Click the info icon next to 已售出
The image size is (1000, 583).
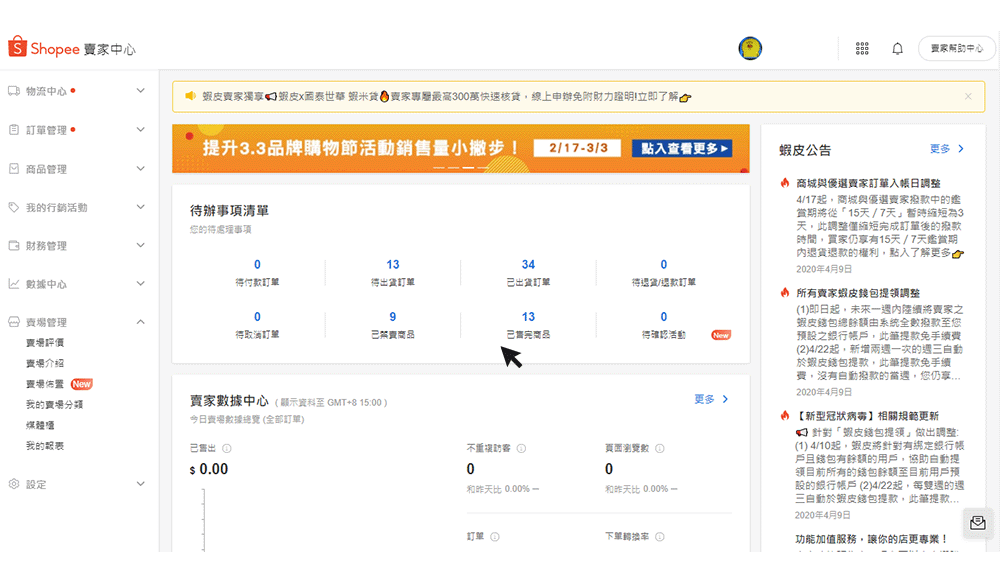pos(227,449)
